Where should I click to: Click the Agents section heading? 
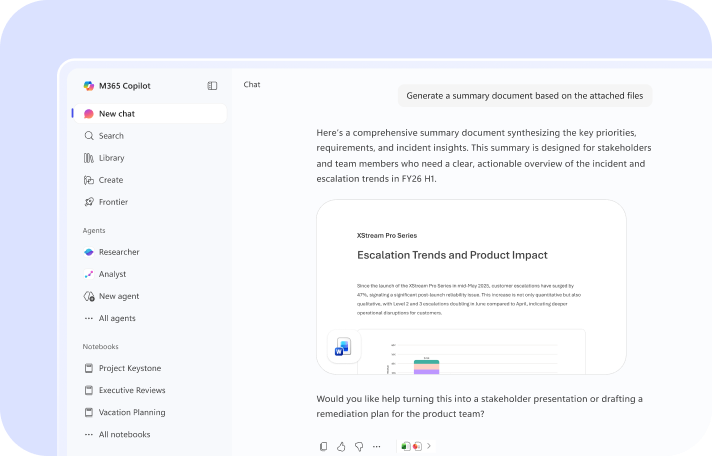point(94,231)
